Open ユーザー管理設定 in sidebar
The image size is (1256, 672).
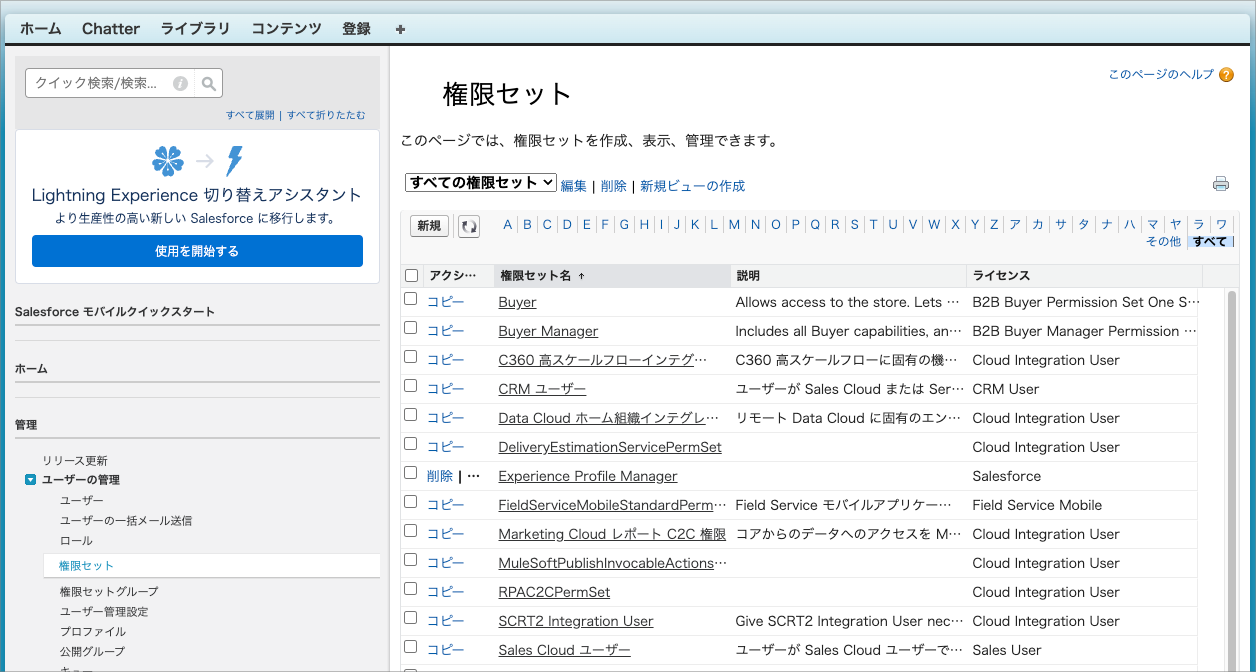(104, 612)
